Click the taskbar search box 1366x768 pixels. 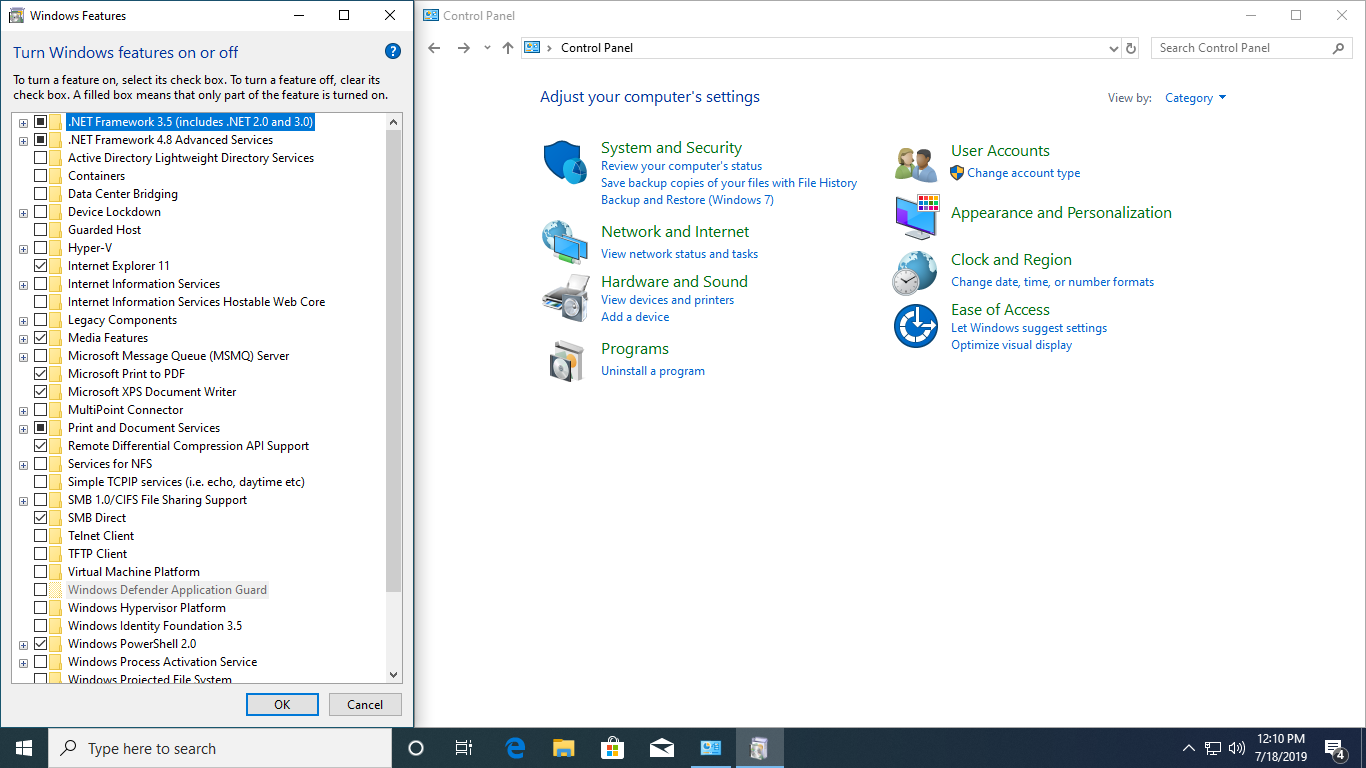click(220, 748)
